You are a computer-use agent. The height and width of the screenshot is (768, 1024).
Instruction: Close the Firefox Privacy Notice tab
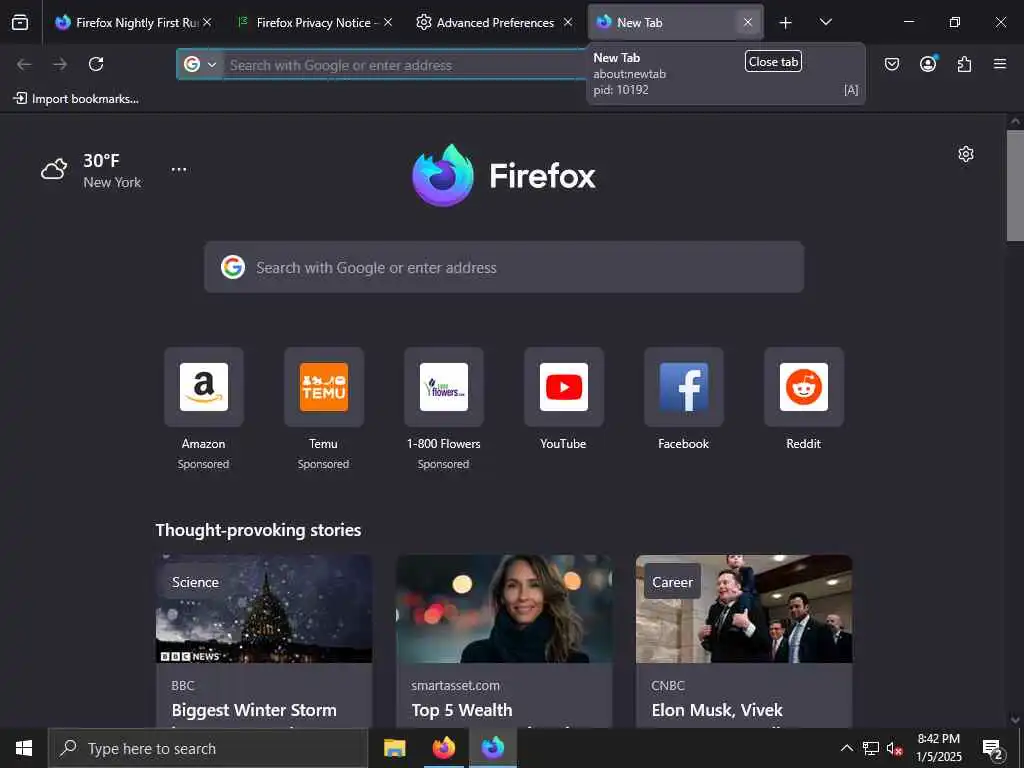(x=388, y=23)
